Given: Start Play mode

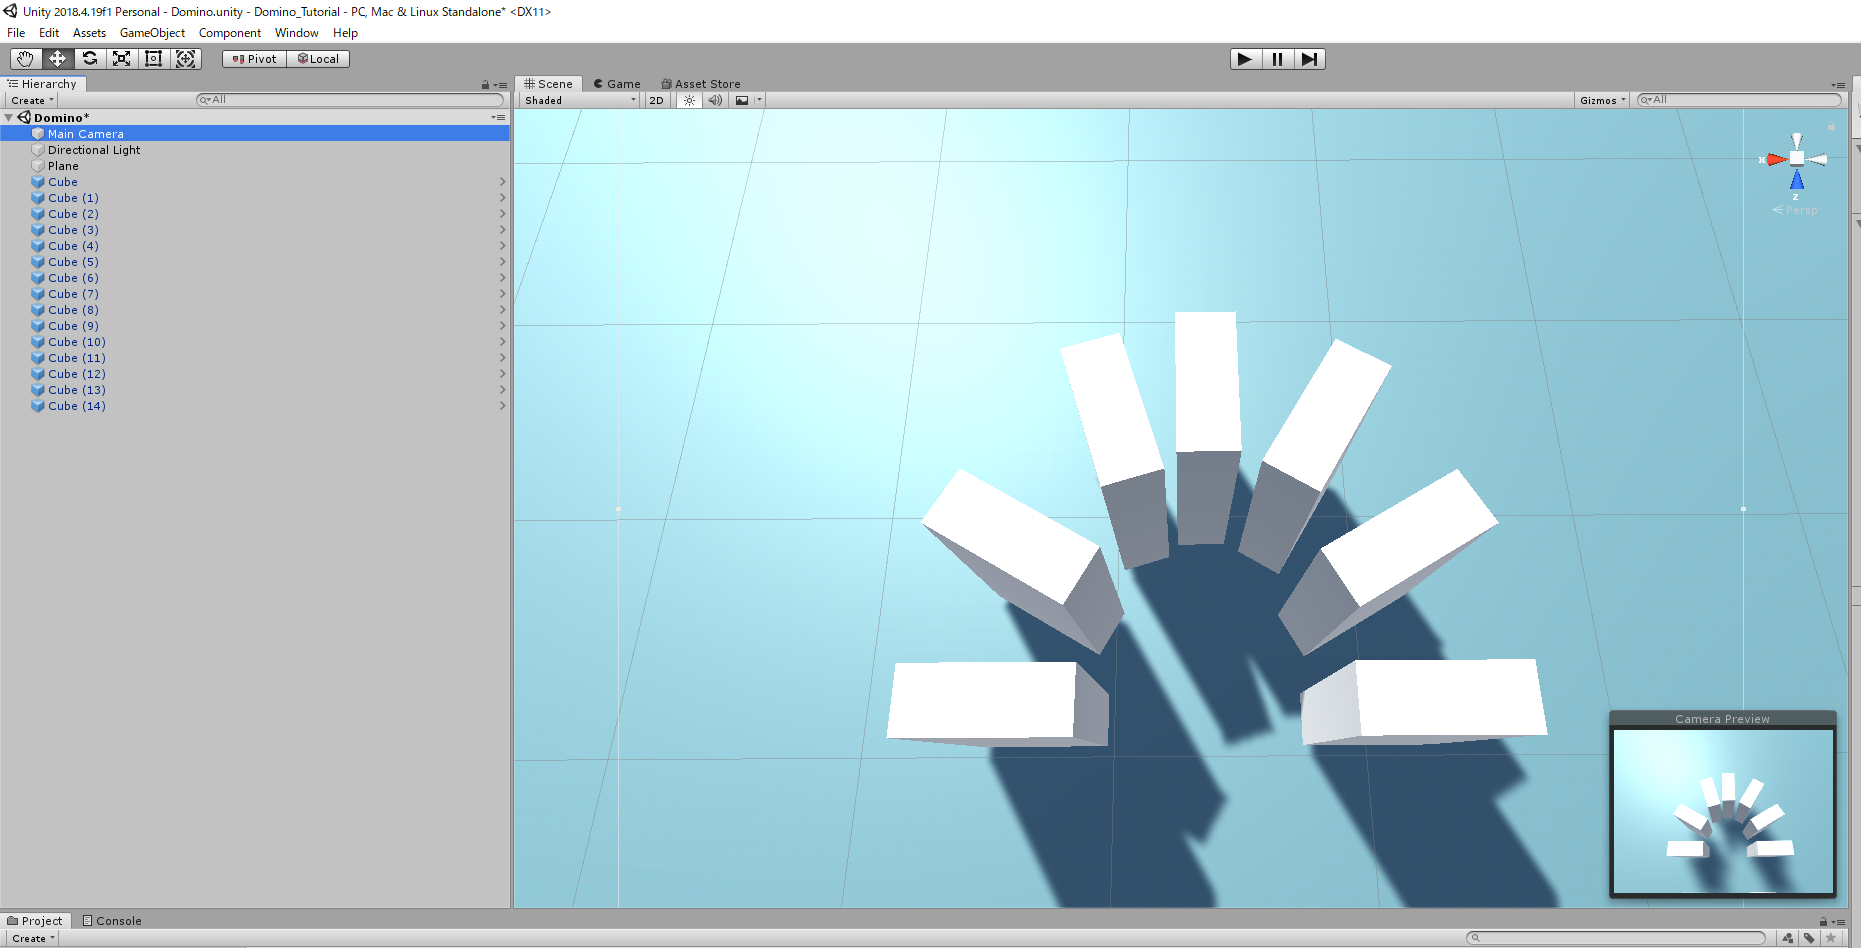Looking at the screenshot, I should (x=1245, y=59).
